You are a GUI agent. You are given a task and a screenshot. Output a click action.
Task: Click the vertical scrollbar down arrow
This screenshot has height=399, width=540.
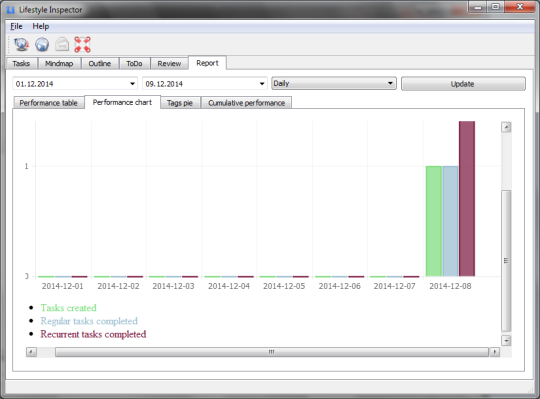click(506, 341)
